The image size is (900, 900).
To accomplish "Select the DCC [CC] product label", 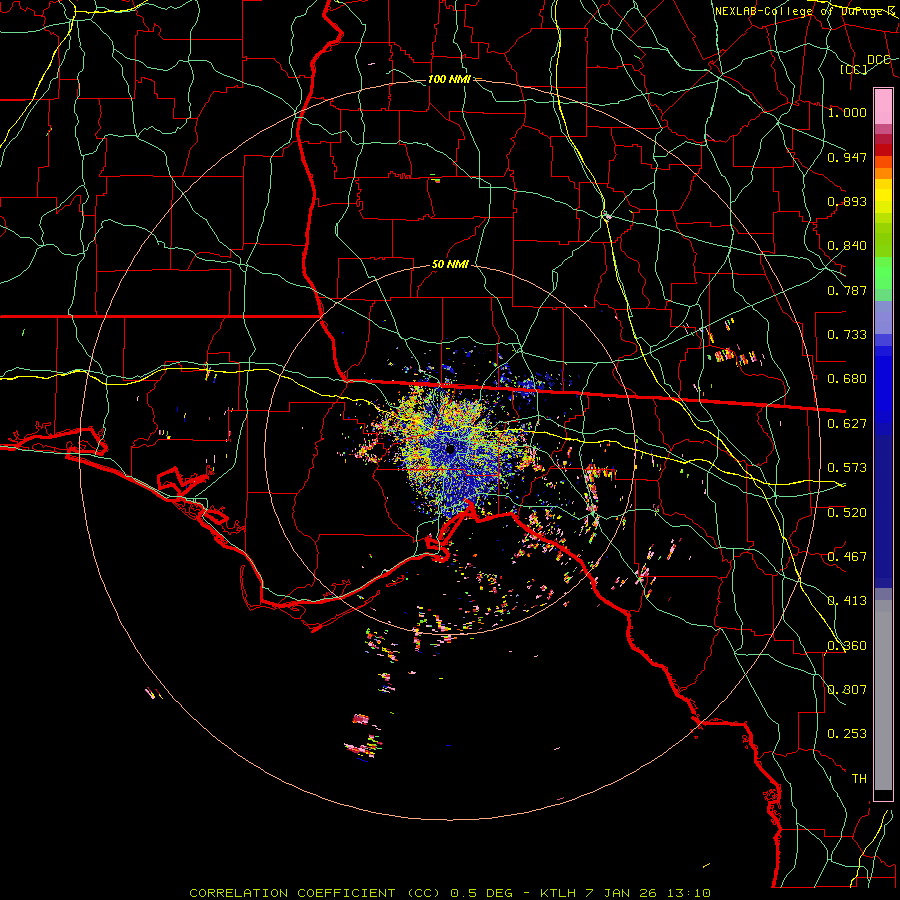I will [865, 64].
